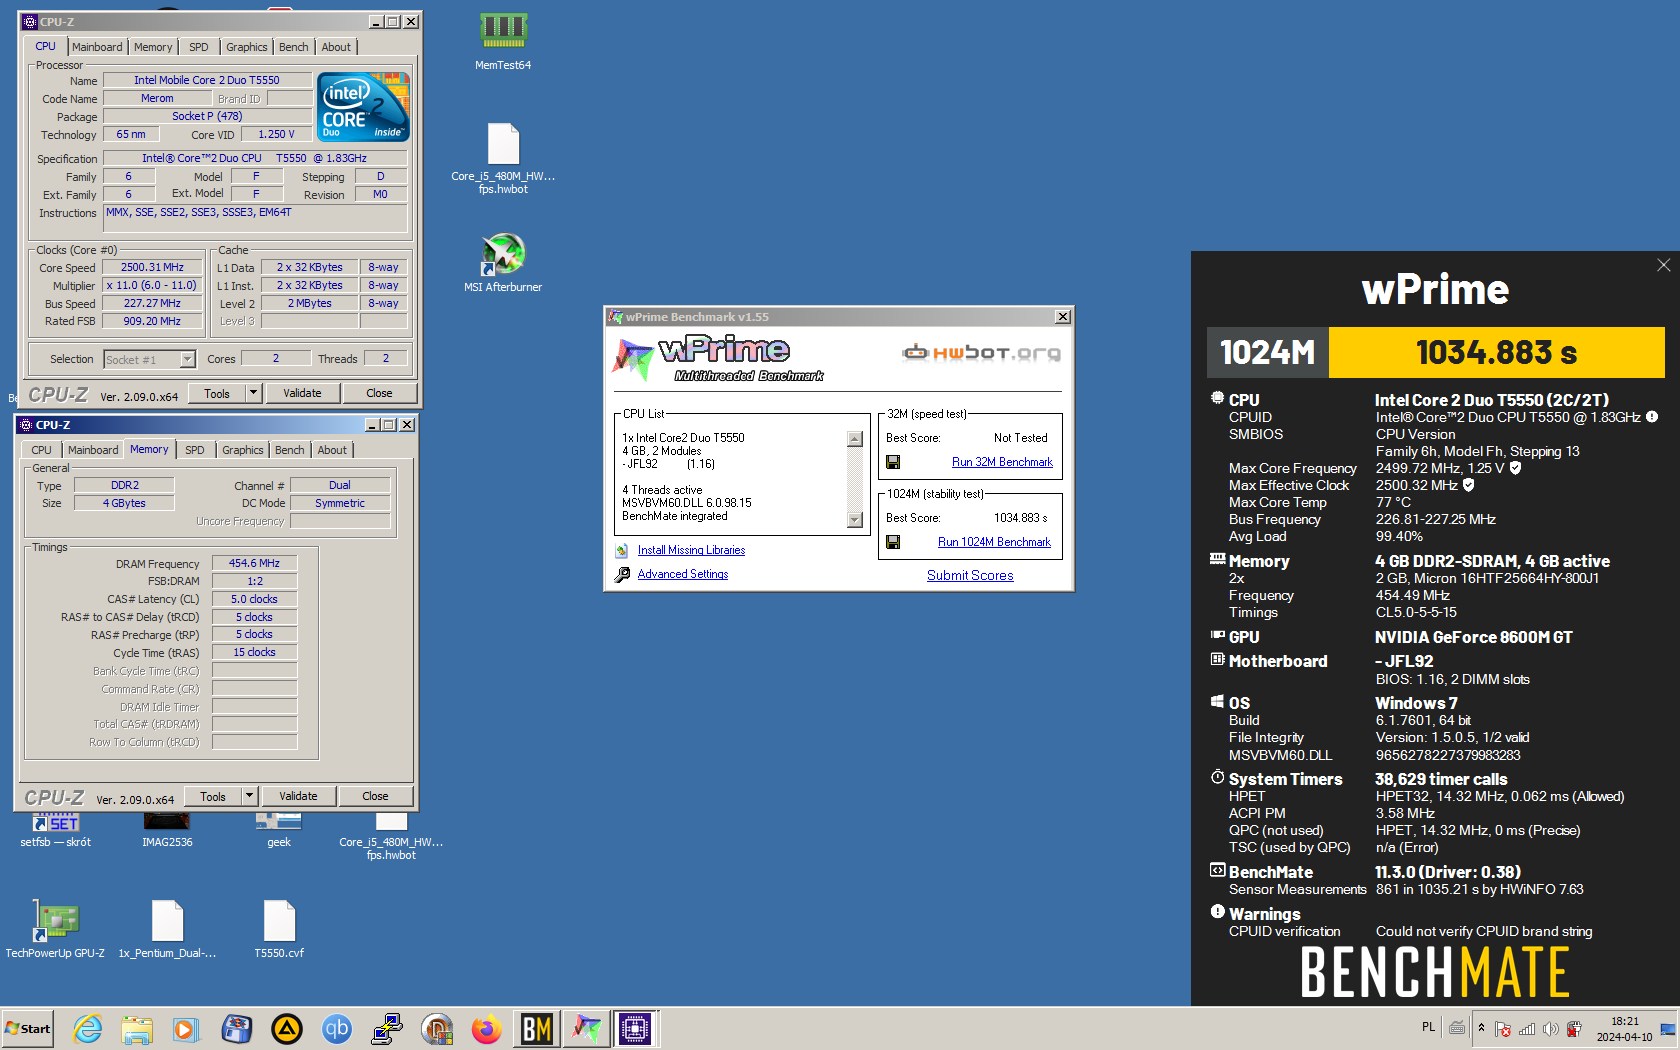Click the Bus Speed 227.27 MHz value

point(152,303)
